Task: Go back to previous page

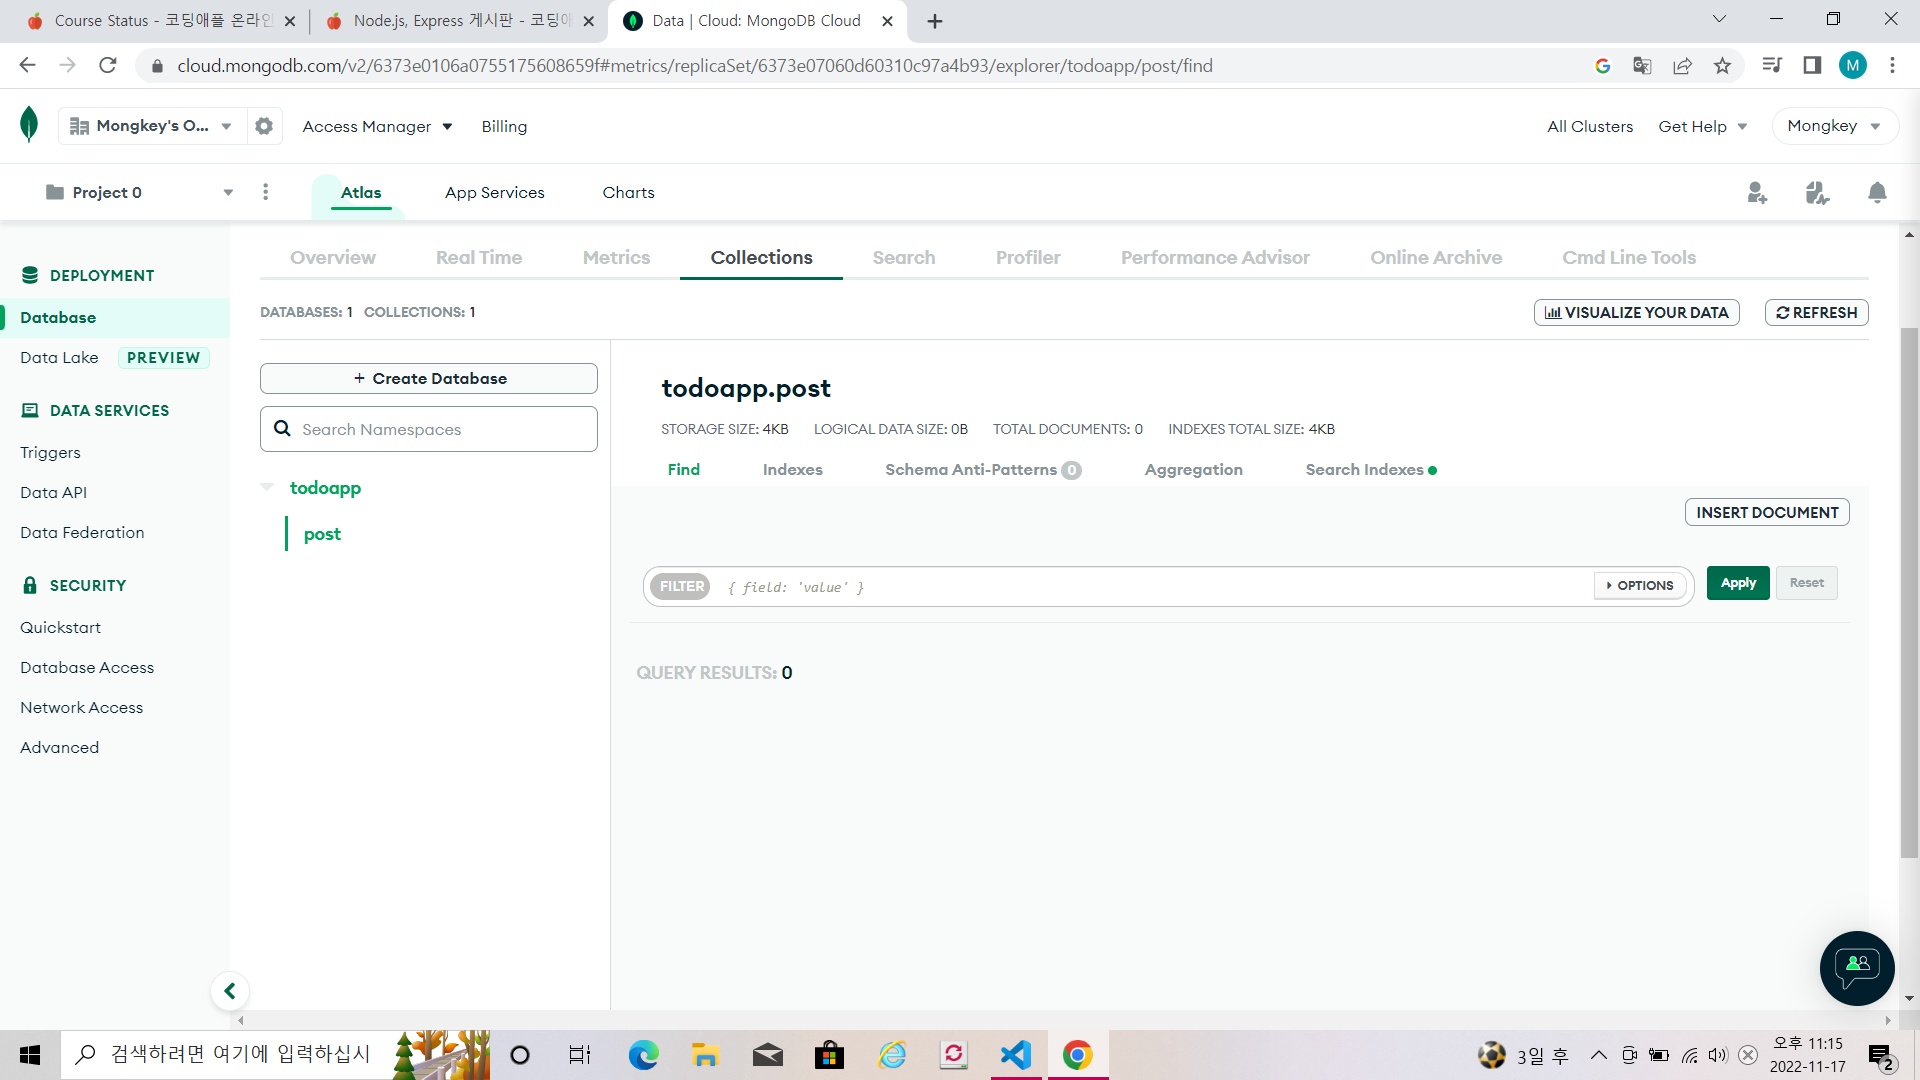Action: [27, 66]
